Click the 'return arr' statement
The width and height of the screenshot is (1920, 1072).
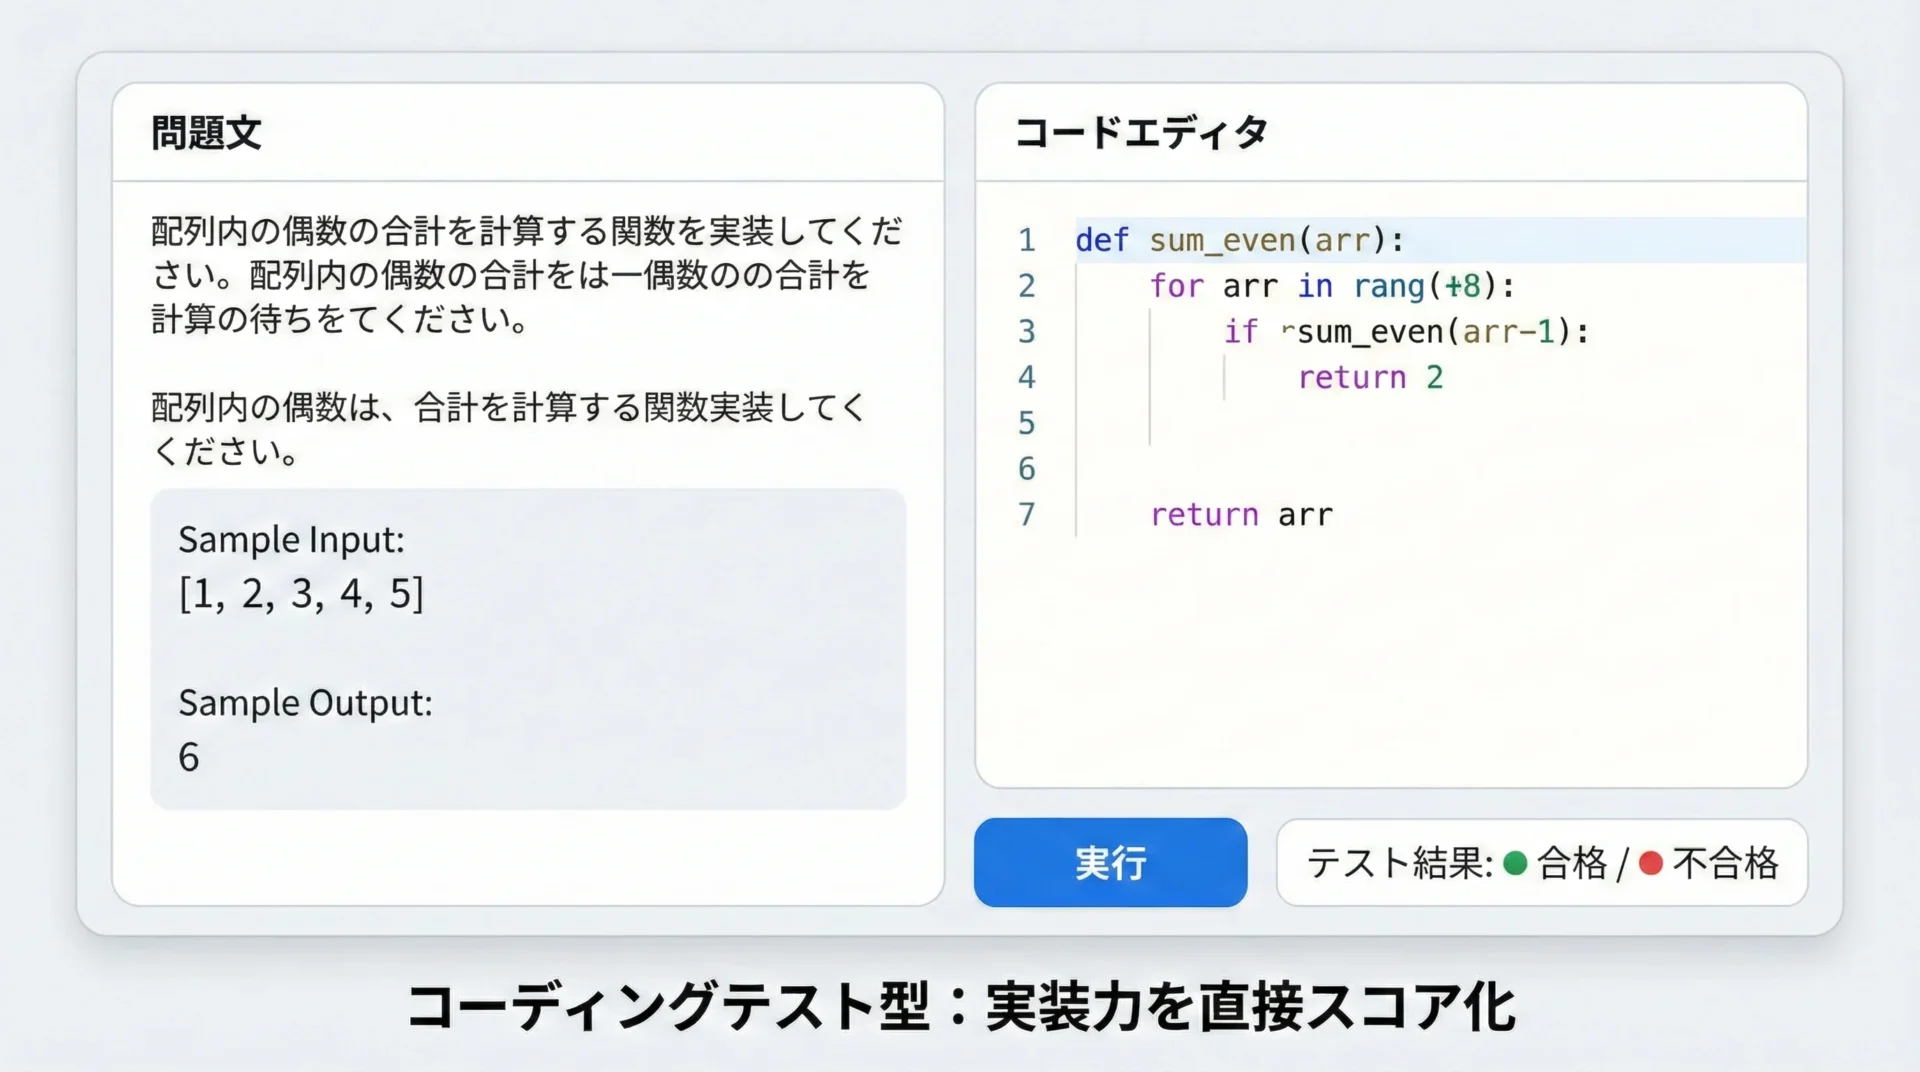(1241, 515)
